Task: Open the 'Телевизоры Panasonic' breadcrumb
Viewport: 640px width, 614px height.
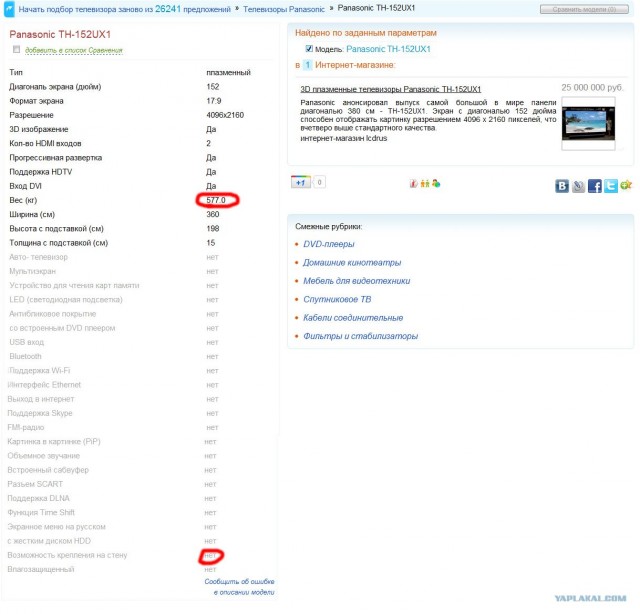Action: (x=284, y=9)
